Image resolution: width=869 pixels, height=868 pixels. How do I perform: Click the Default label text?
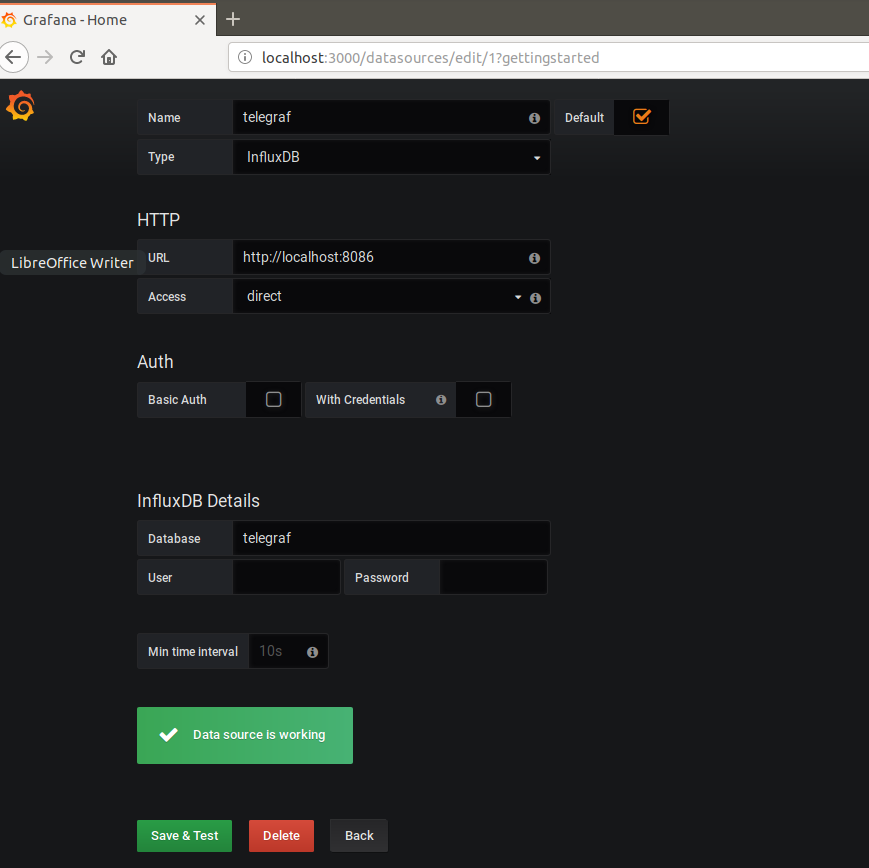point(584,118)
